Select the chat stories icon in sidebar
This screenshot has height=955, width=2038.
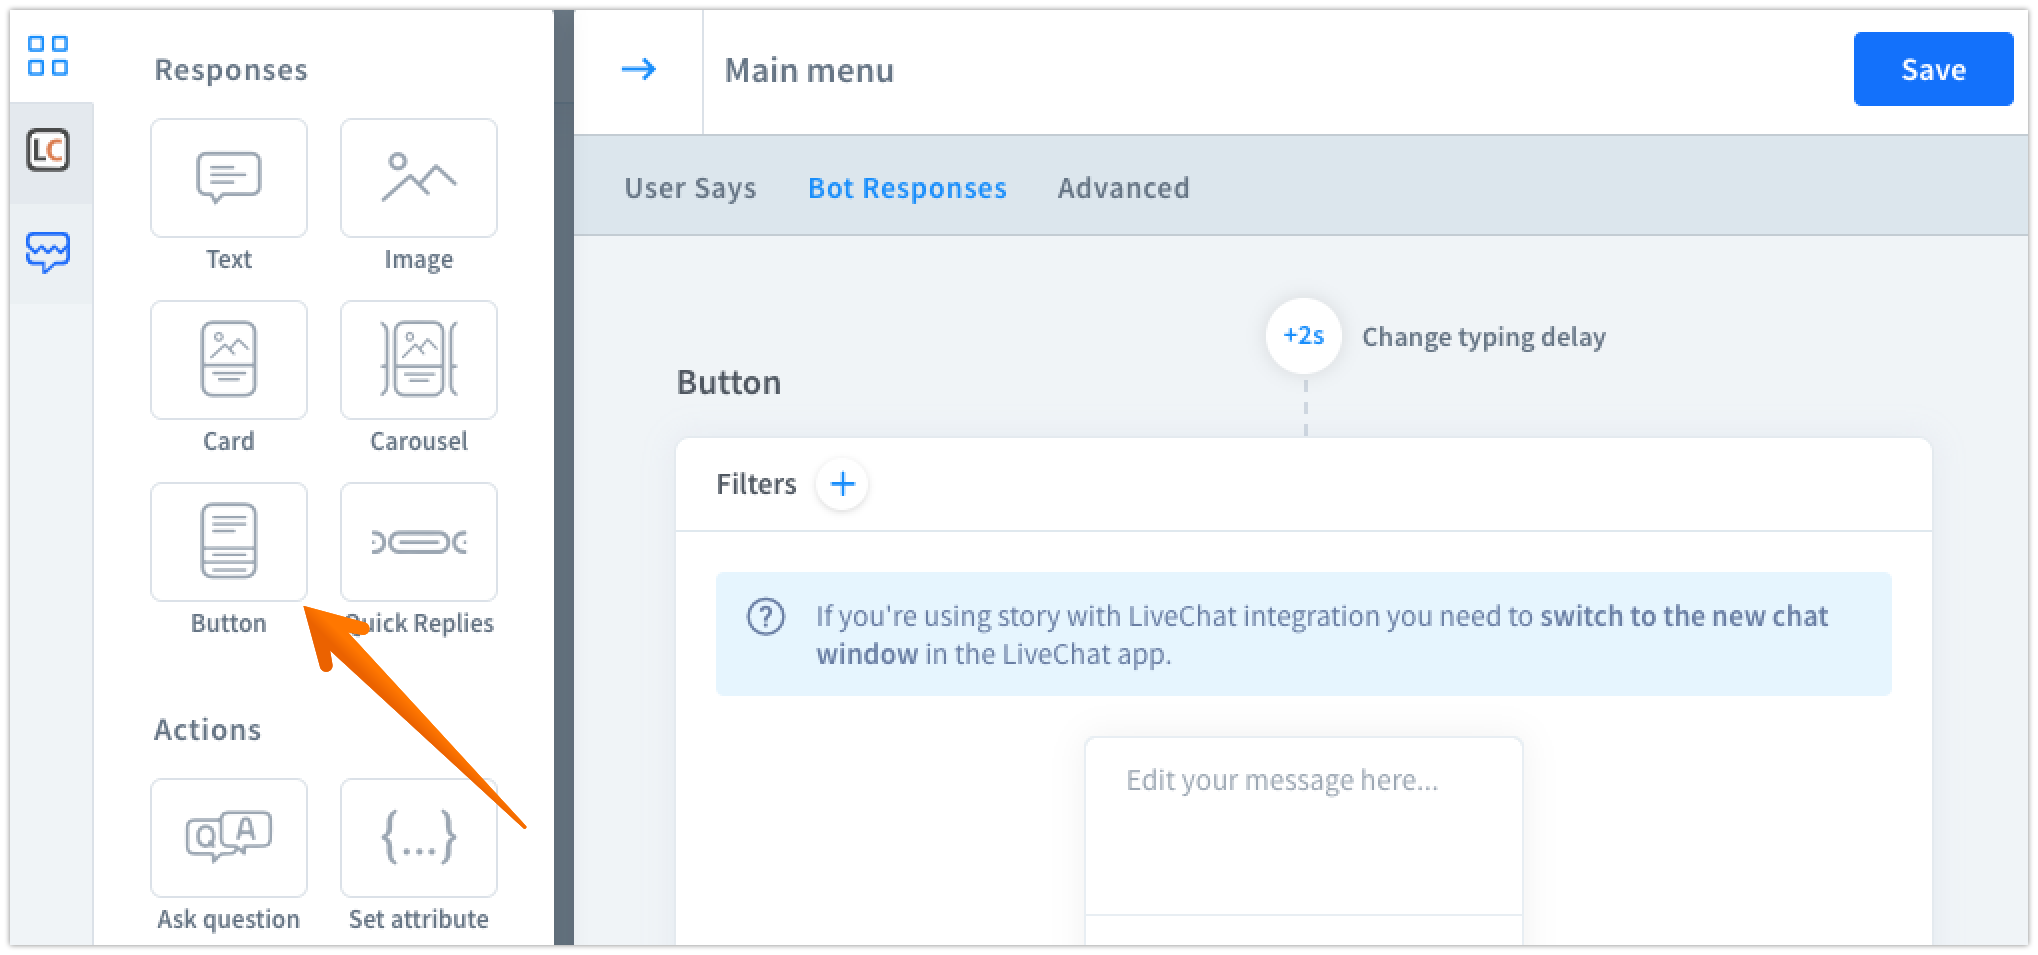coord(49,252)
